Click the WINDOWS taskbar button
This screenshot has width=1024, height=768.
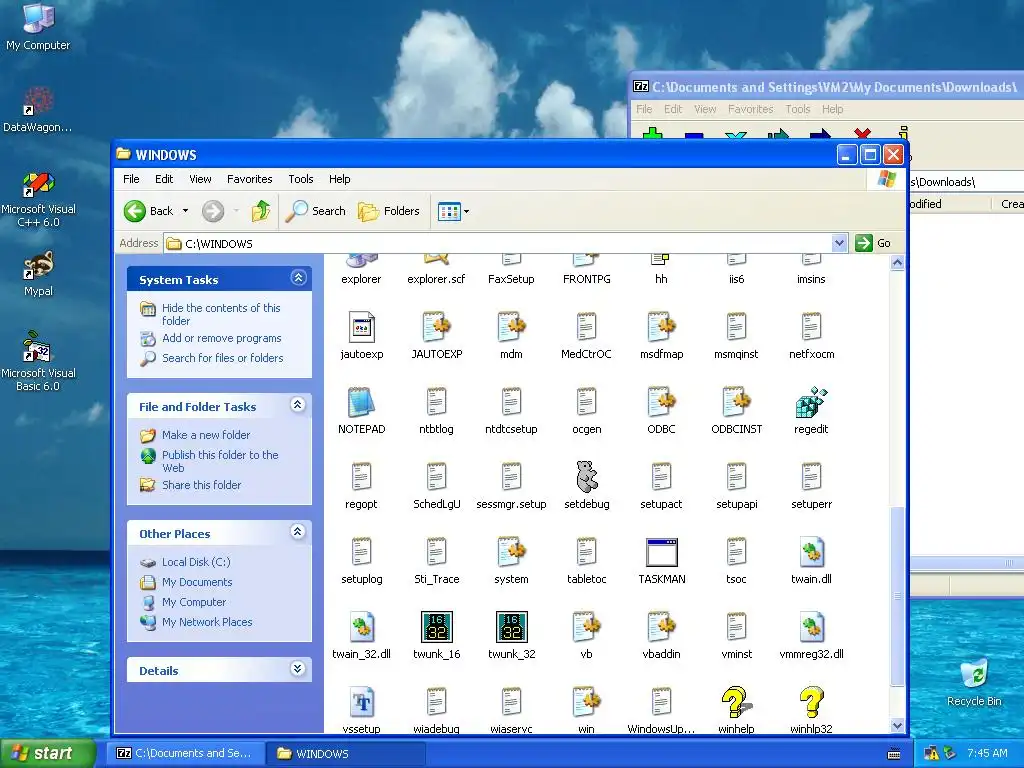346,753
